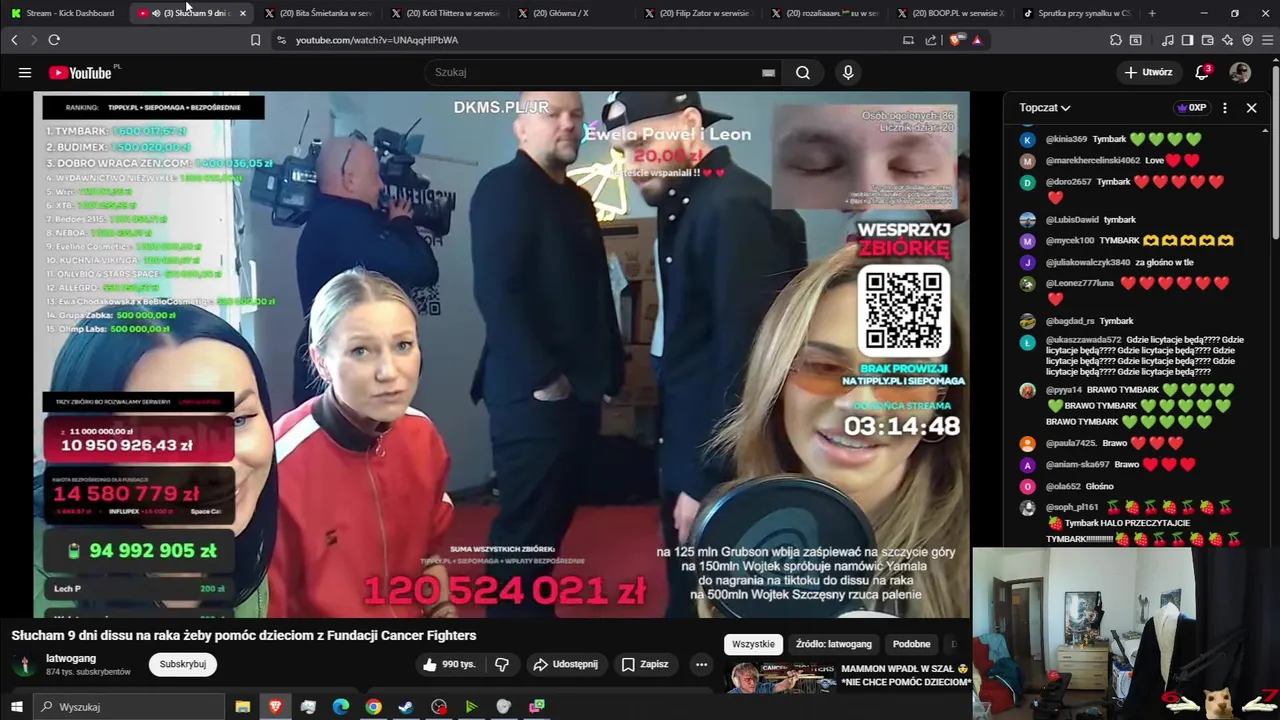Click the YouTube search magnifier button
This screenshot has height=720, width=1280.
(803, 72)
